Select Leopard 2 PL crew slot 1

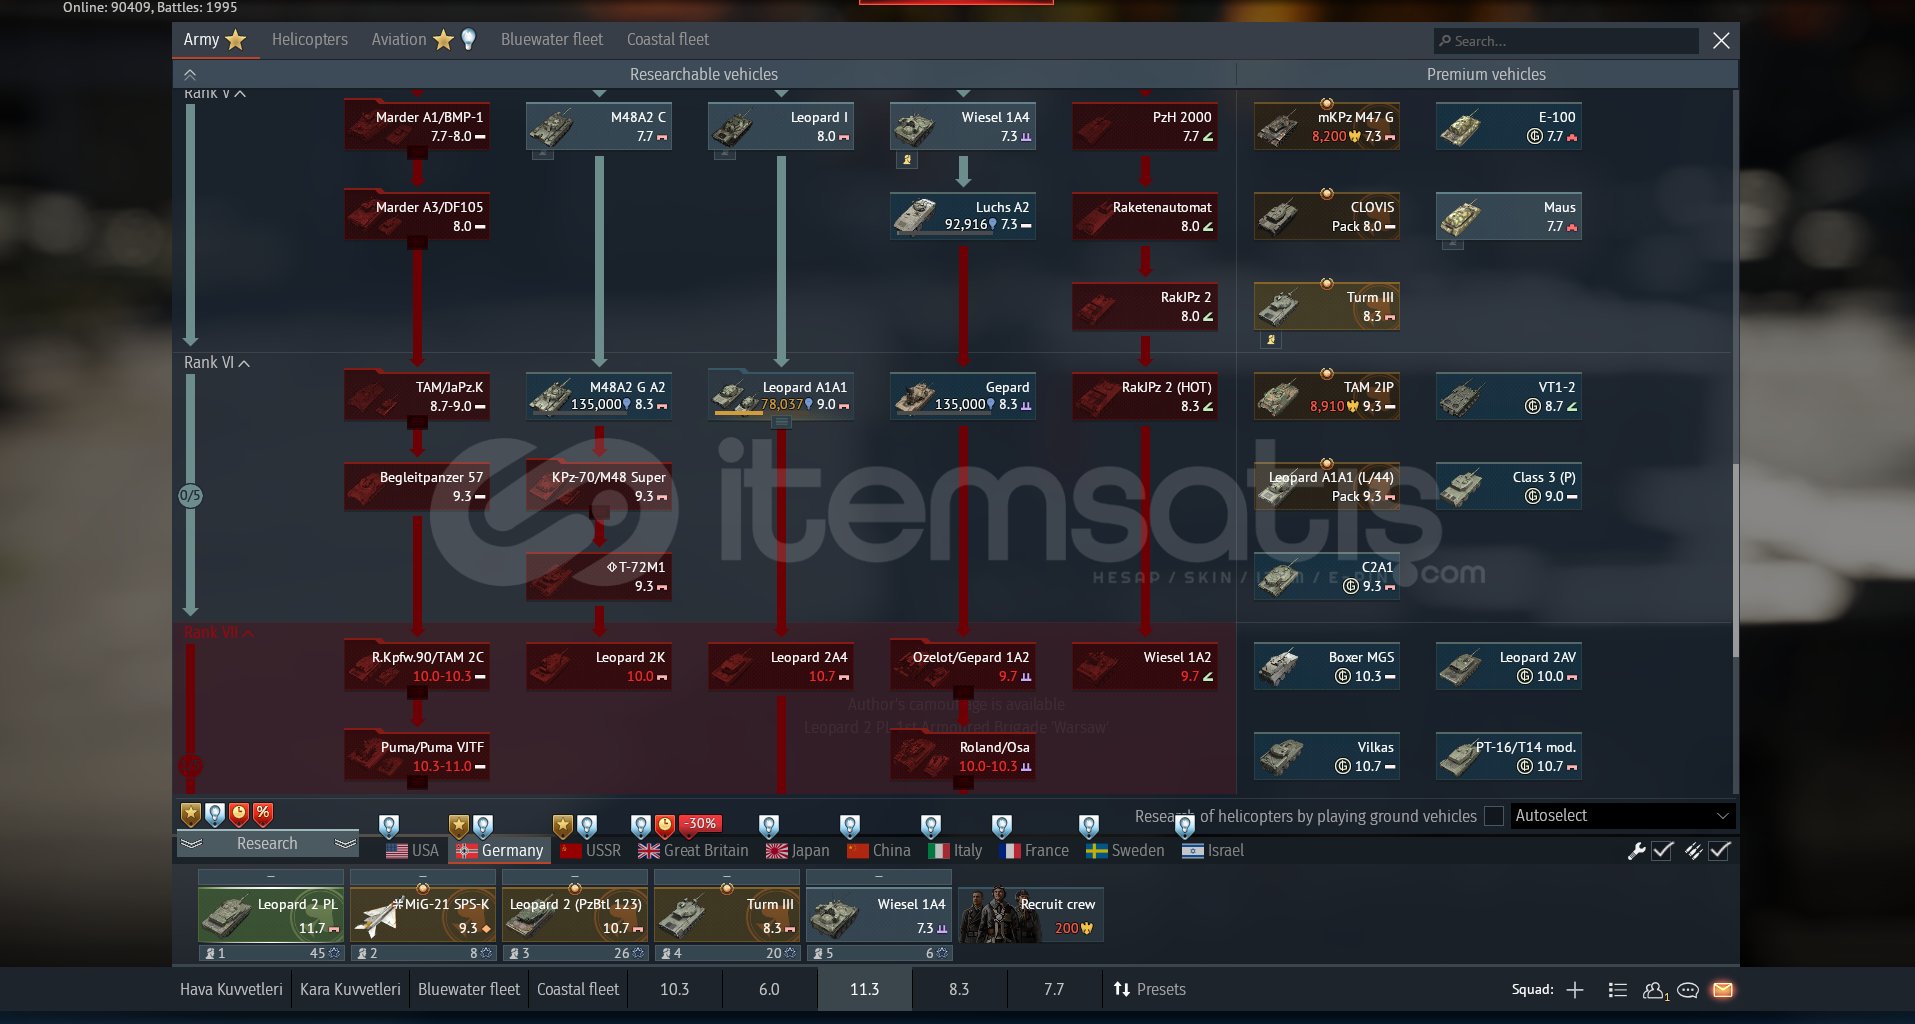(271, 915)
